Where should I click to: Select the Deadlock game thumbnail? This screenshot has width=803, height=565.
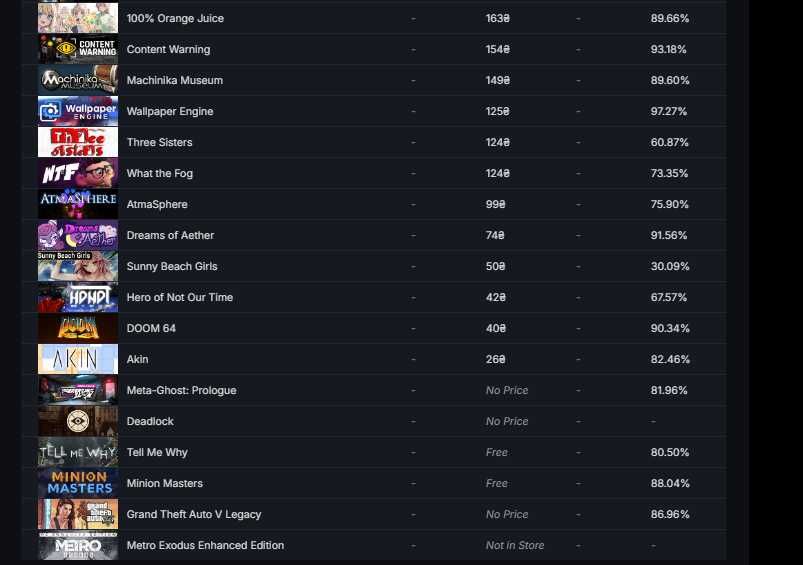point(78,421)
